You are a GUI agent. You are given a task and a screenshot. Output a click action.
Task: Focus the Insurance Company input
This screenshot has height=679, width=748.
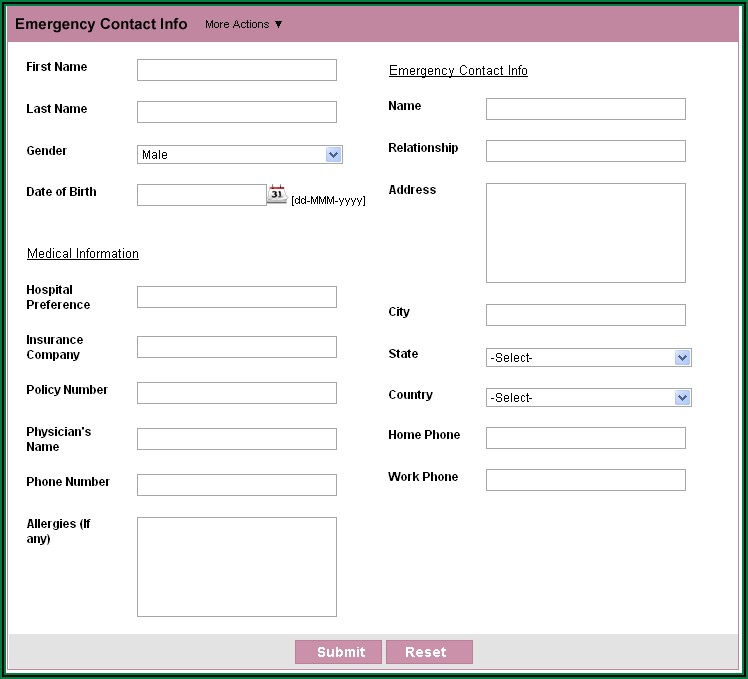(236, 347)
